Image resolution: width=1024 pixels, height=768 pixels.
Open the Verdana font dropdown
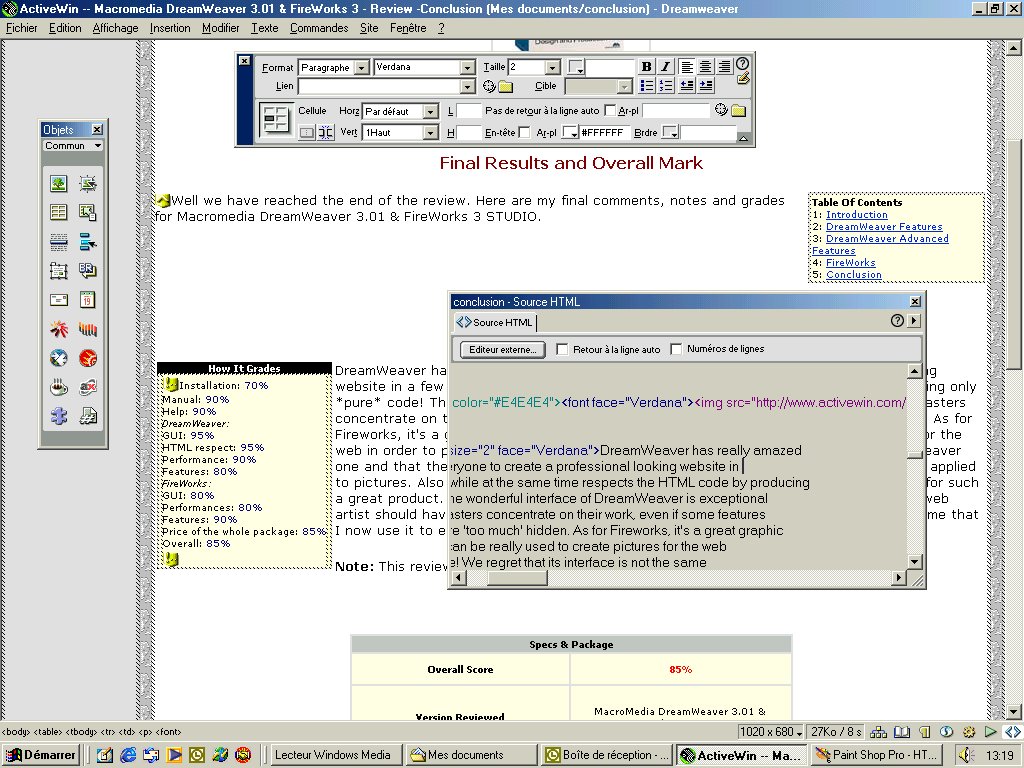(x=468, y=67)
